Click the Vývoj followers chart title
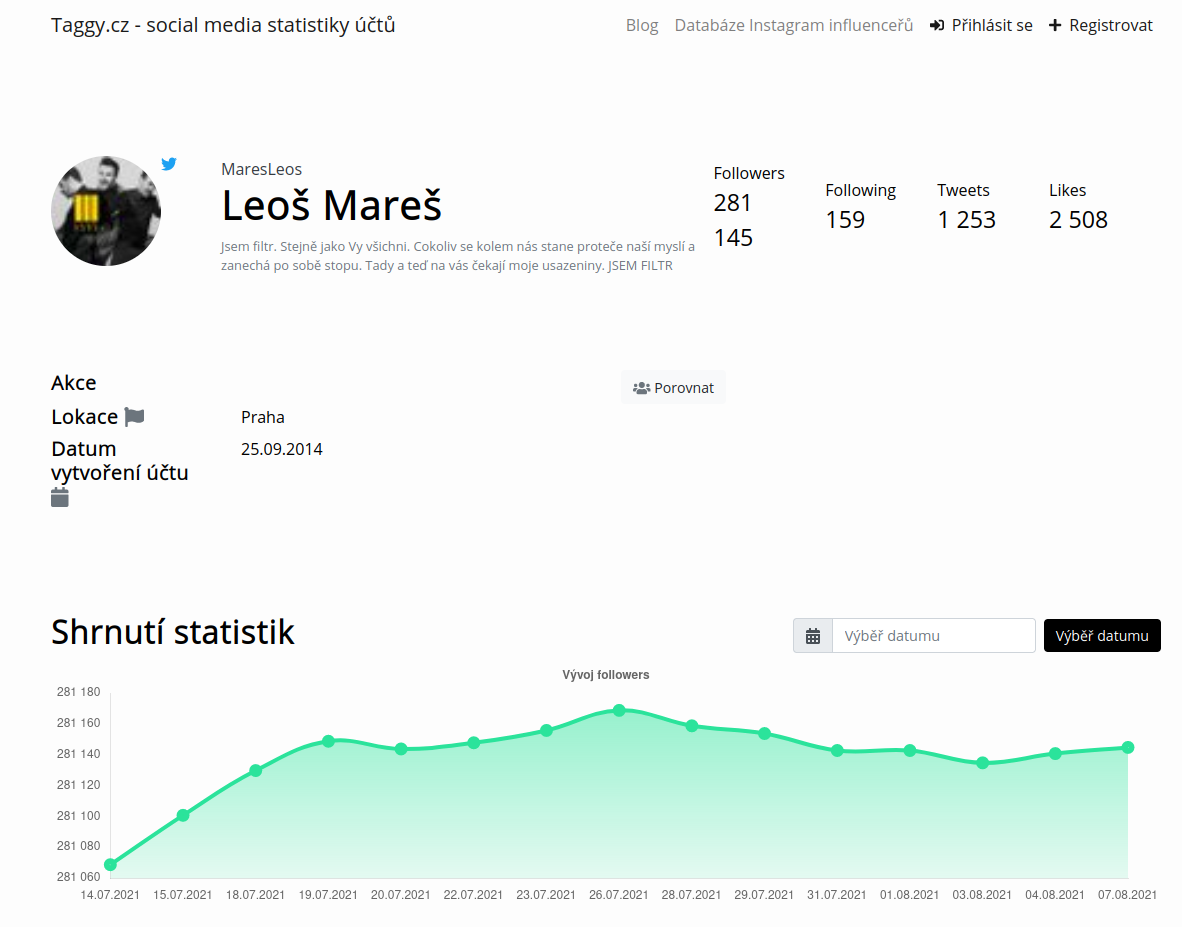Screen dimensions: 1182x927 [605, 675]
